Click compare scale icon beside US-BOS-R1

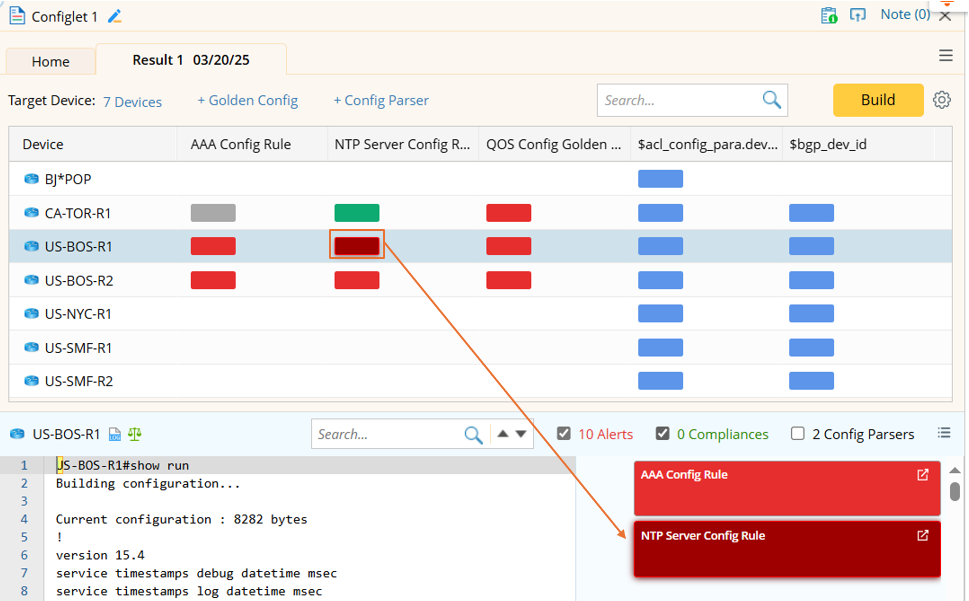tap(135, 434)
